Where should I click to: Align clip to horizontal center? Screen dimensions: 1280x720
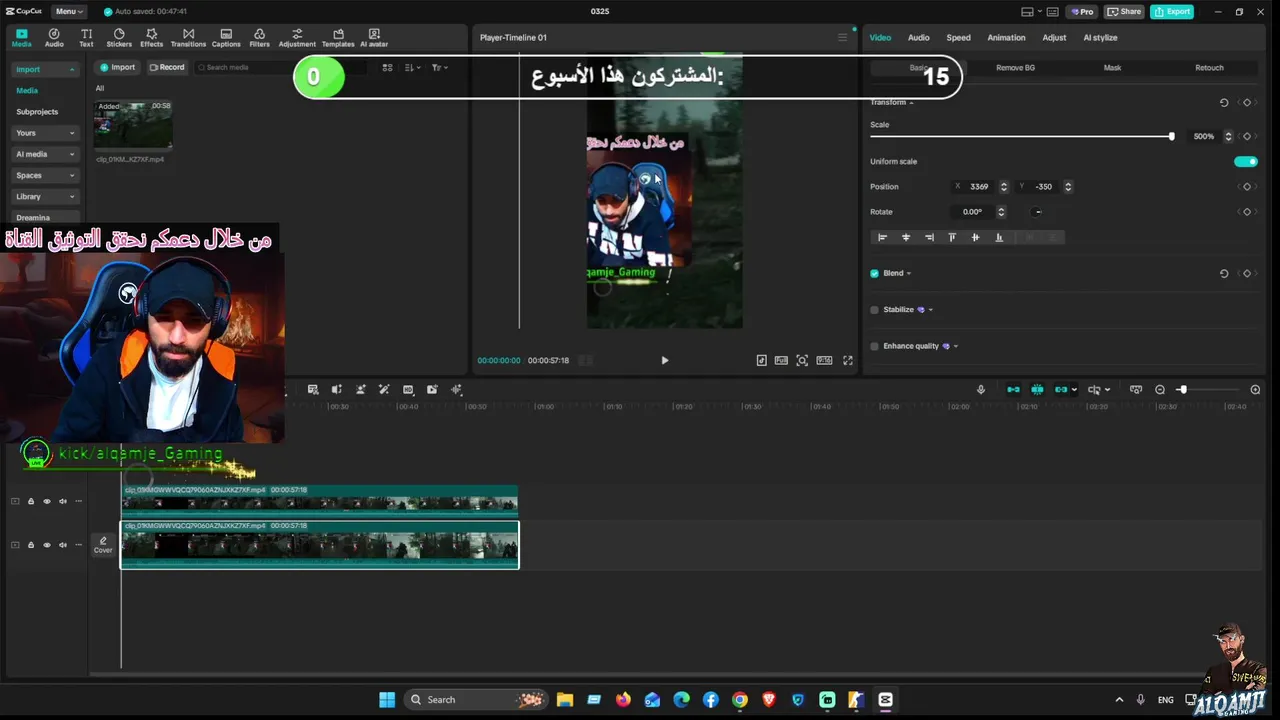tap(906, 237)
